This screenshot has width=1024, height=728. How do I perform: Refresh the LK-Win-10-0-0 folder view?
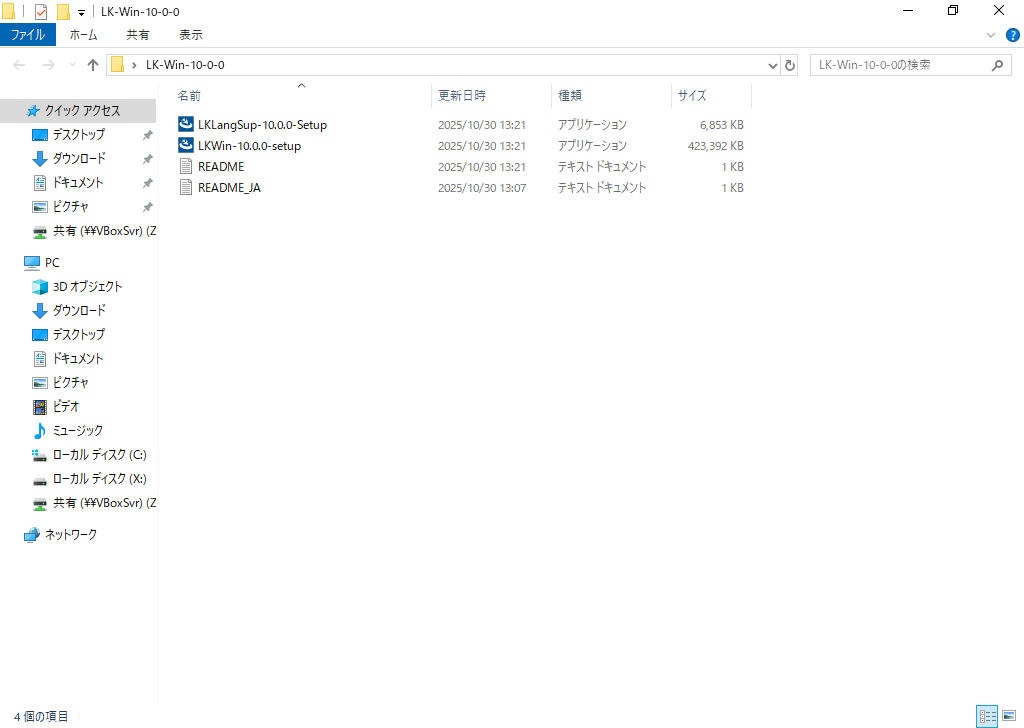(x=790, y=65)
